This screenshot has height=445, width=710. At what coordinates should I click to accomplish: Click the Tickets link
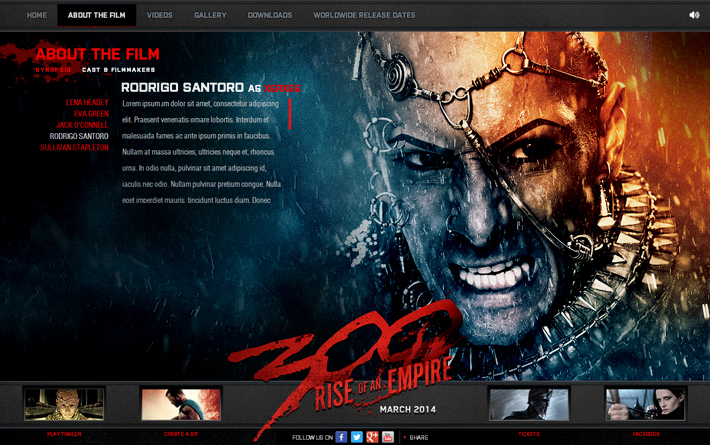[x=529, y=434]
